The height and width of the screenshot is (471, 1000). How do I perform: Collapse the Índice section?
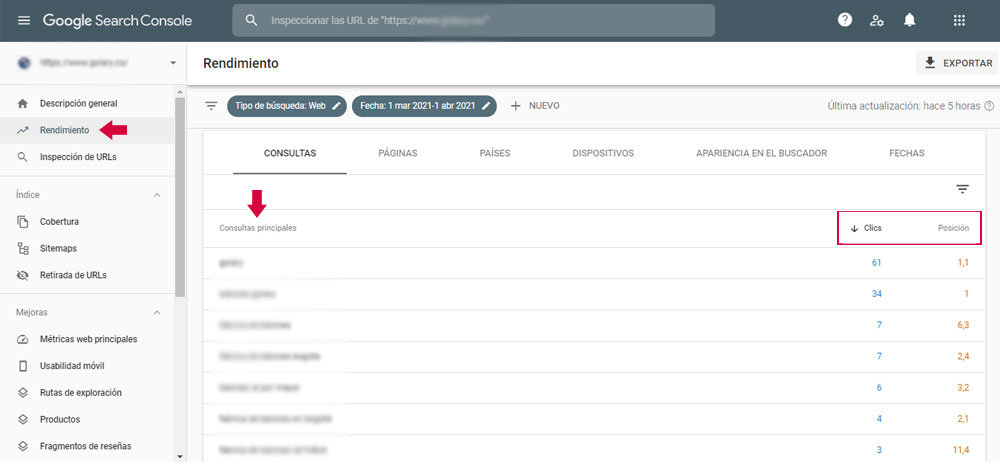click(x=157, y=195)
